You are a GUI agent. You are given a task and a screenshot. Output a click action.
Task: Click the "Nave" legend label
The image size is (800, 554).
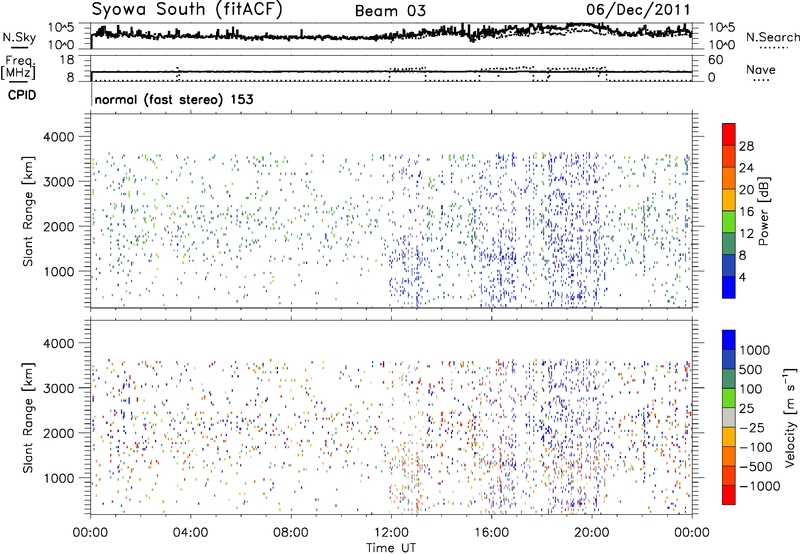761,69
